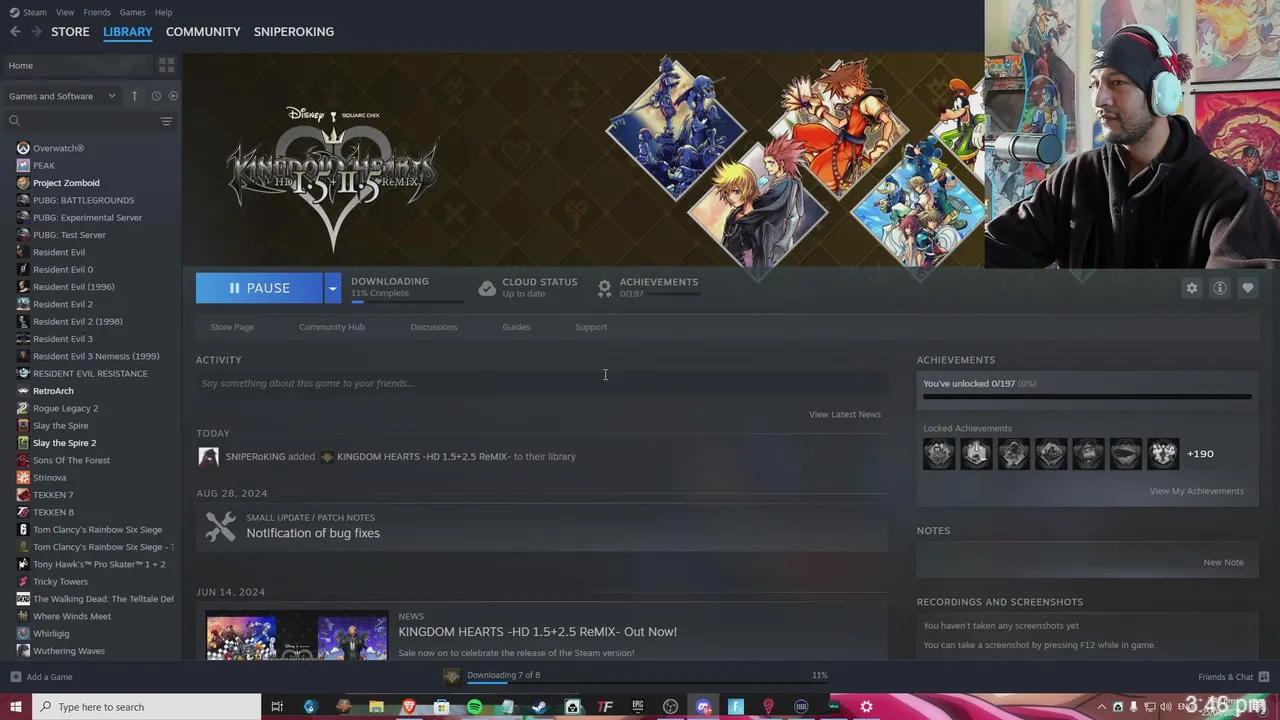The image size is (1280, 720).
Task: Show ready-to-play games with the play-circle icon
Action: [173, 96]
